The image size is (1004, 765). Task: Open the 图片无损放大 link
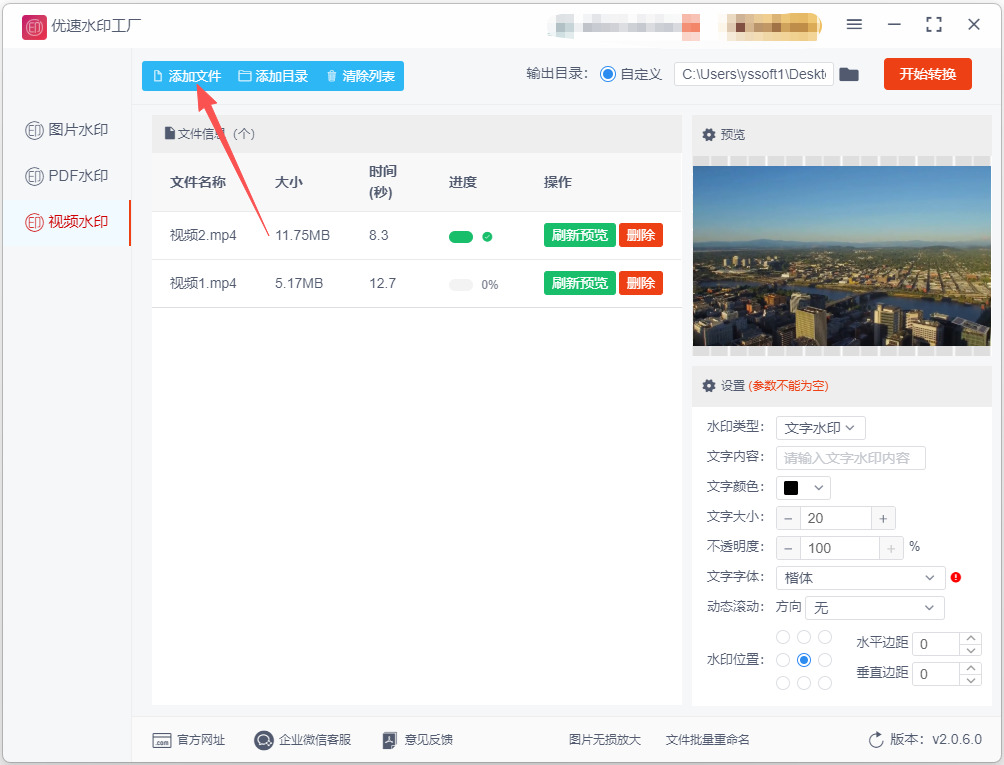point(604,740)
